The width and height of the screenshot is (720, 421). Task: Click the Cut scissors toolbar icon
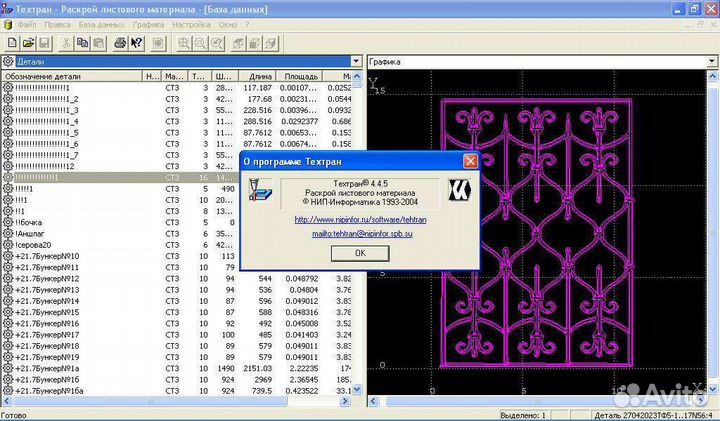pos(66,43)
